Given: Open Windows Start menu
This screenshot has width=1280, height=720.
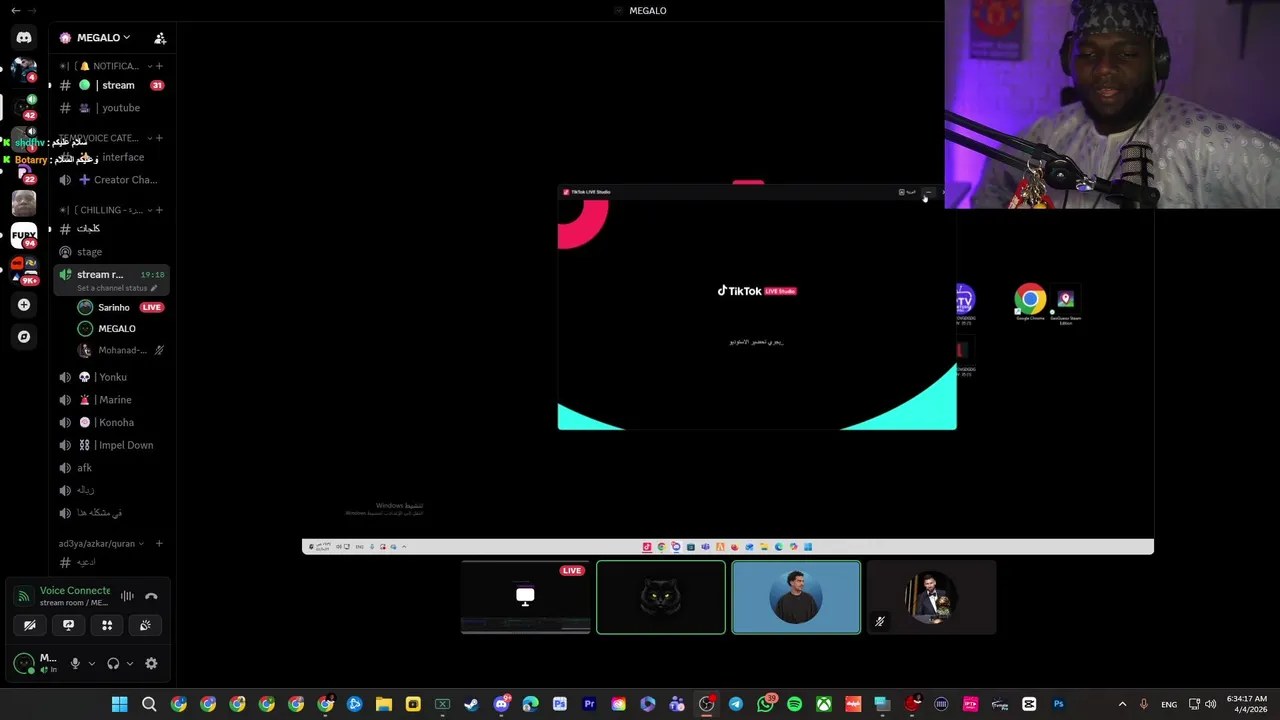Looking at the screenshot, I should point(119,704).
